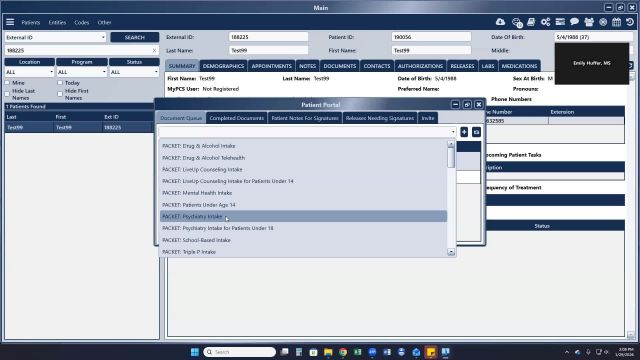Open Sticky Notes from taskbar

431,352
